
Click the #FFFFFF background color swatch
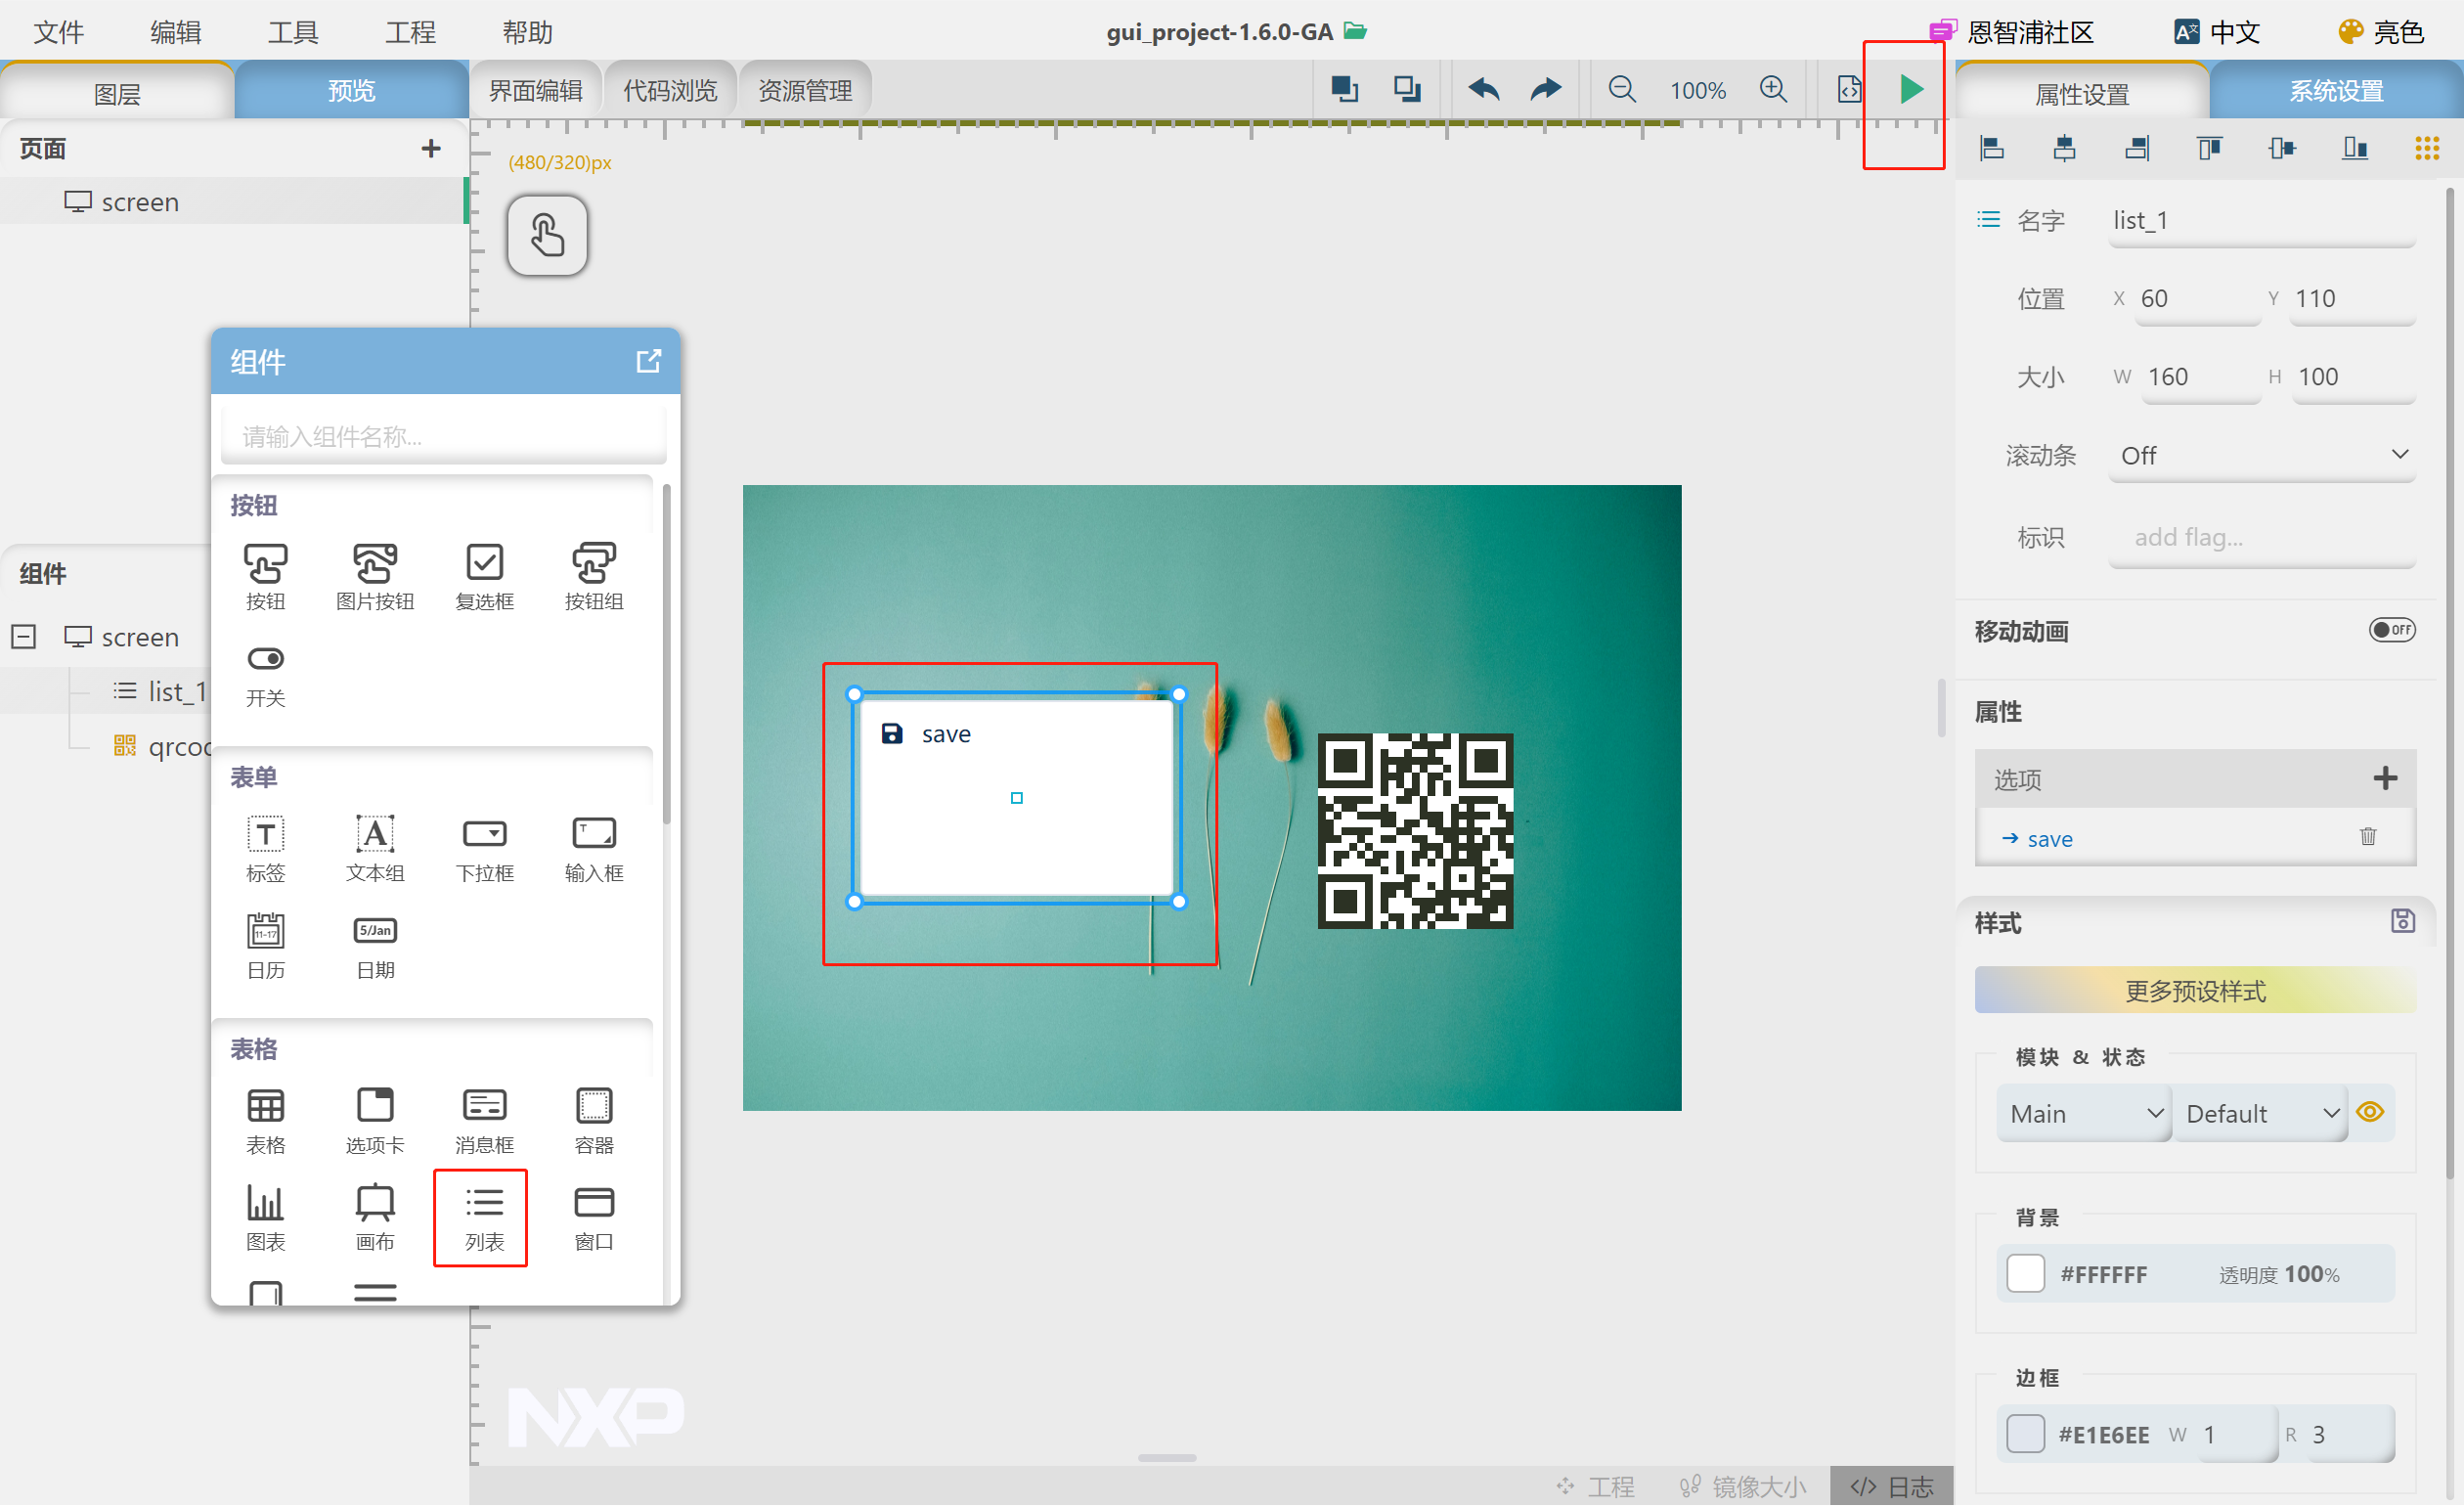[2026, 1274]
